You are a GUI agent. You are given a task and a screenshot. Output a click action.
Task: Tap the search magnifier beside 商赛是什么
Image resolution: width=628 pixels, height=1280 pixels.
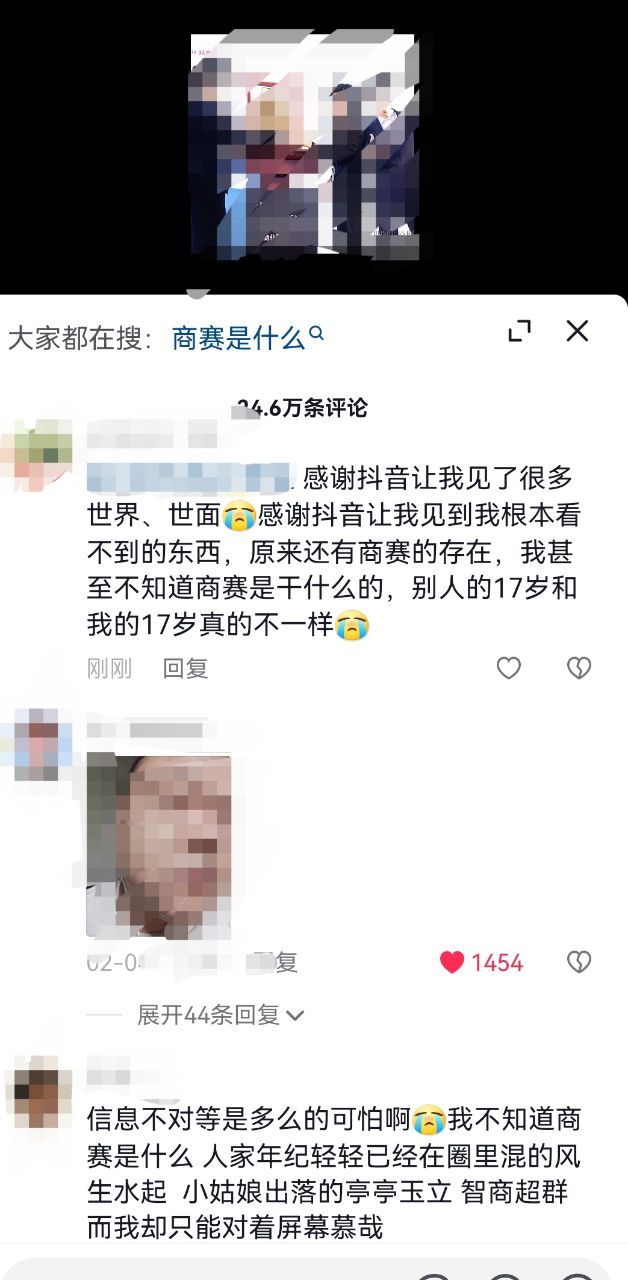tap(317, 334)
